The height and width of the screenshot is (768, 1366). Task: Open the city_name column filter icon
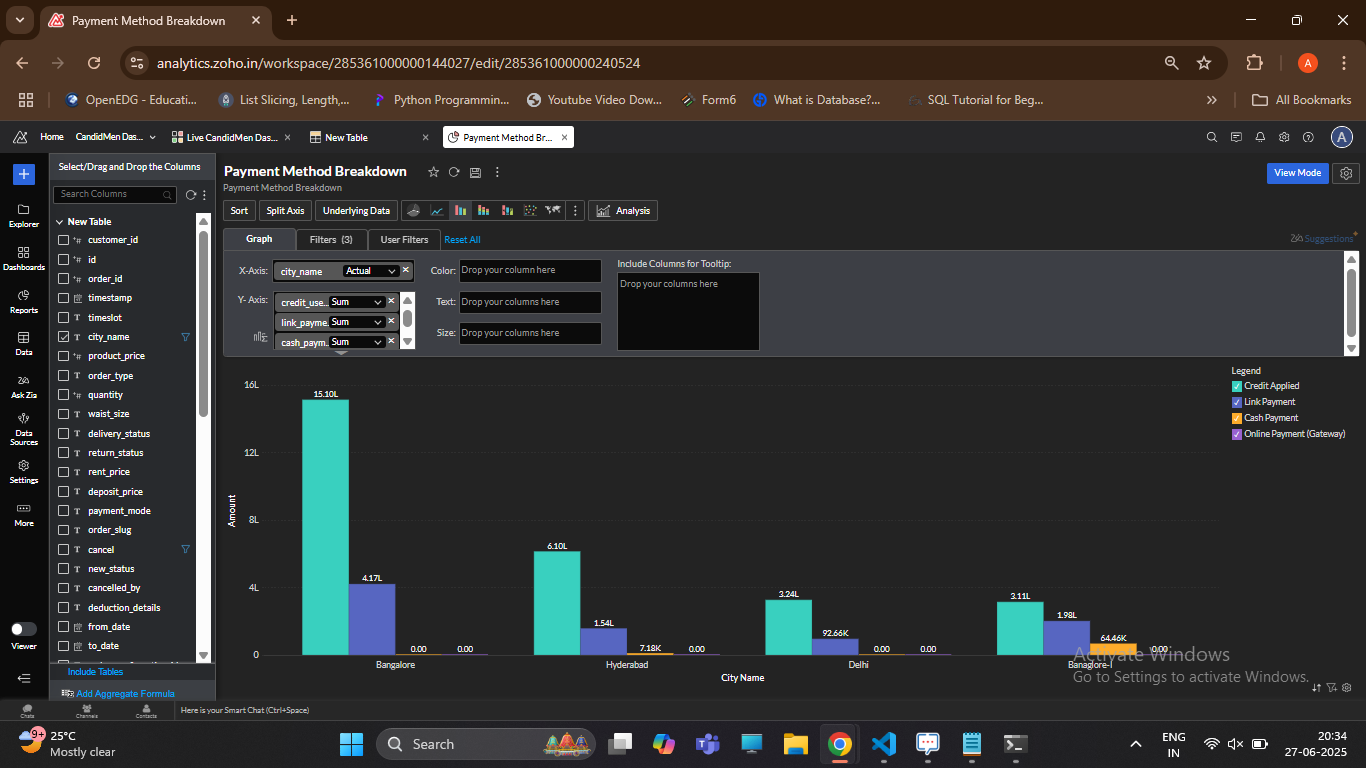[x=185, y=337]
